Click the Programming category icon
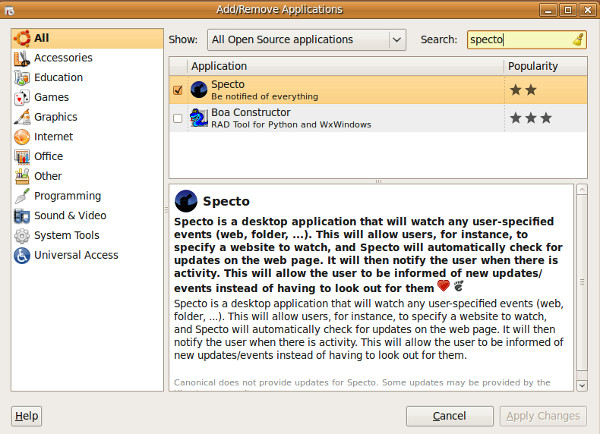 pyautogui.click(x=22, y=196)
